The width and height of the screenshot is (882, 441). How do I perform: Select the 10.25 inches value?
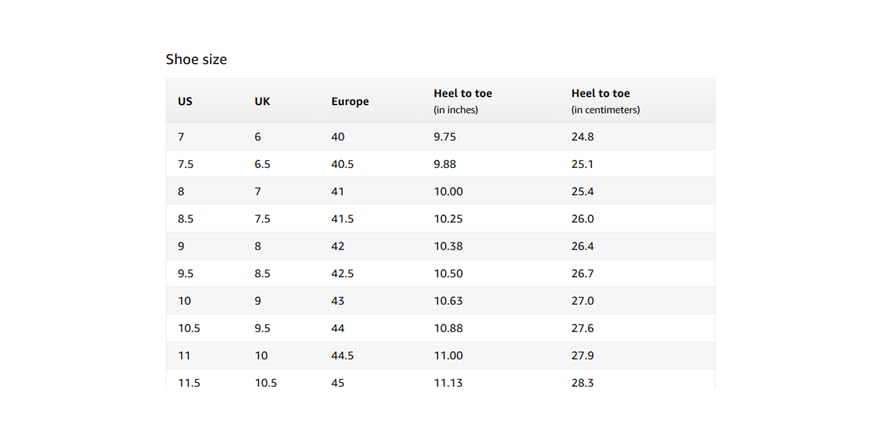coord(447,219)
